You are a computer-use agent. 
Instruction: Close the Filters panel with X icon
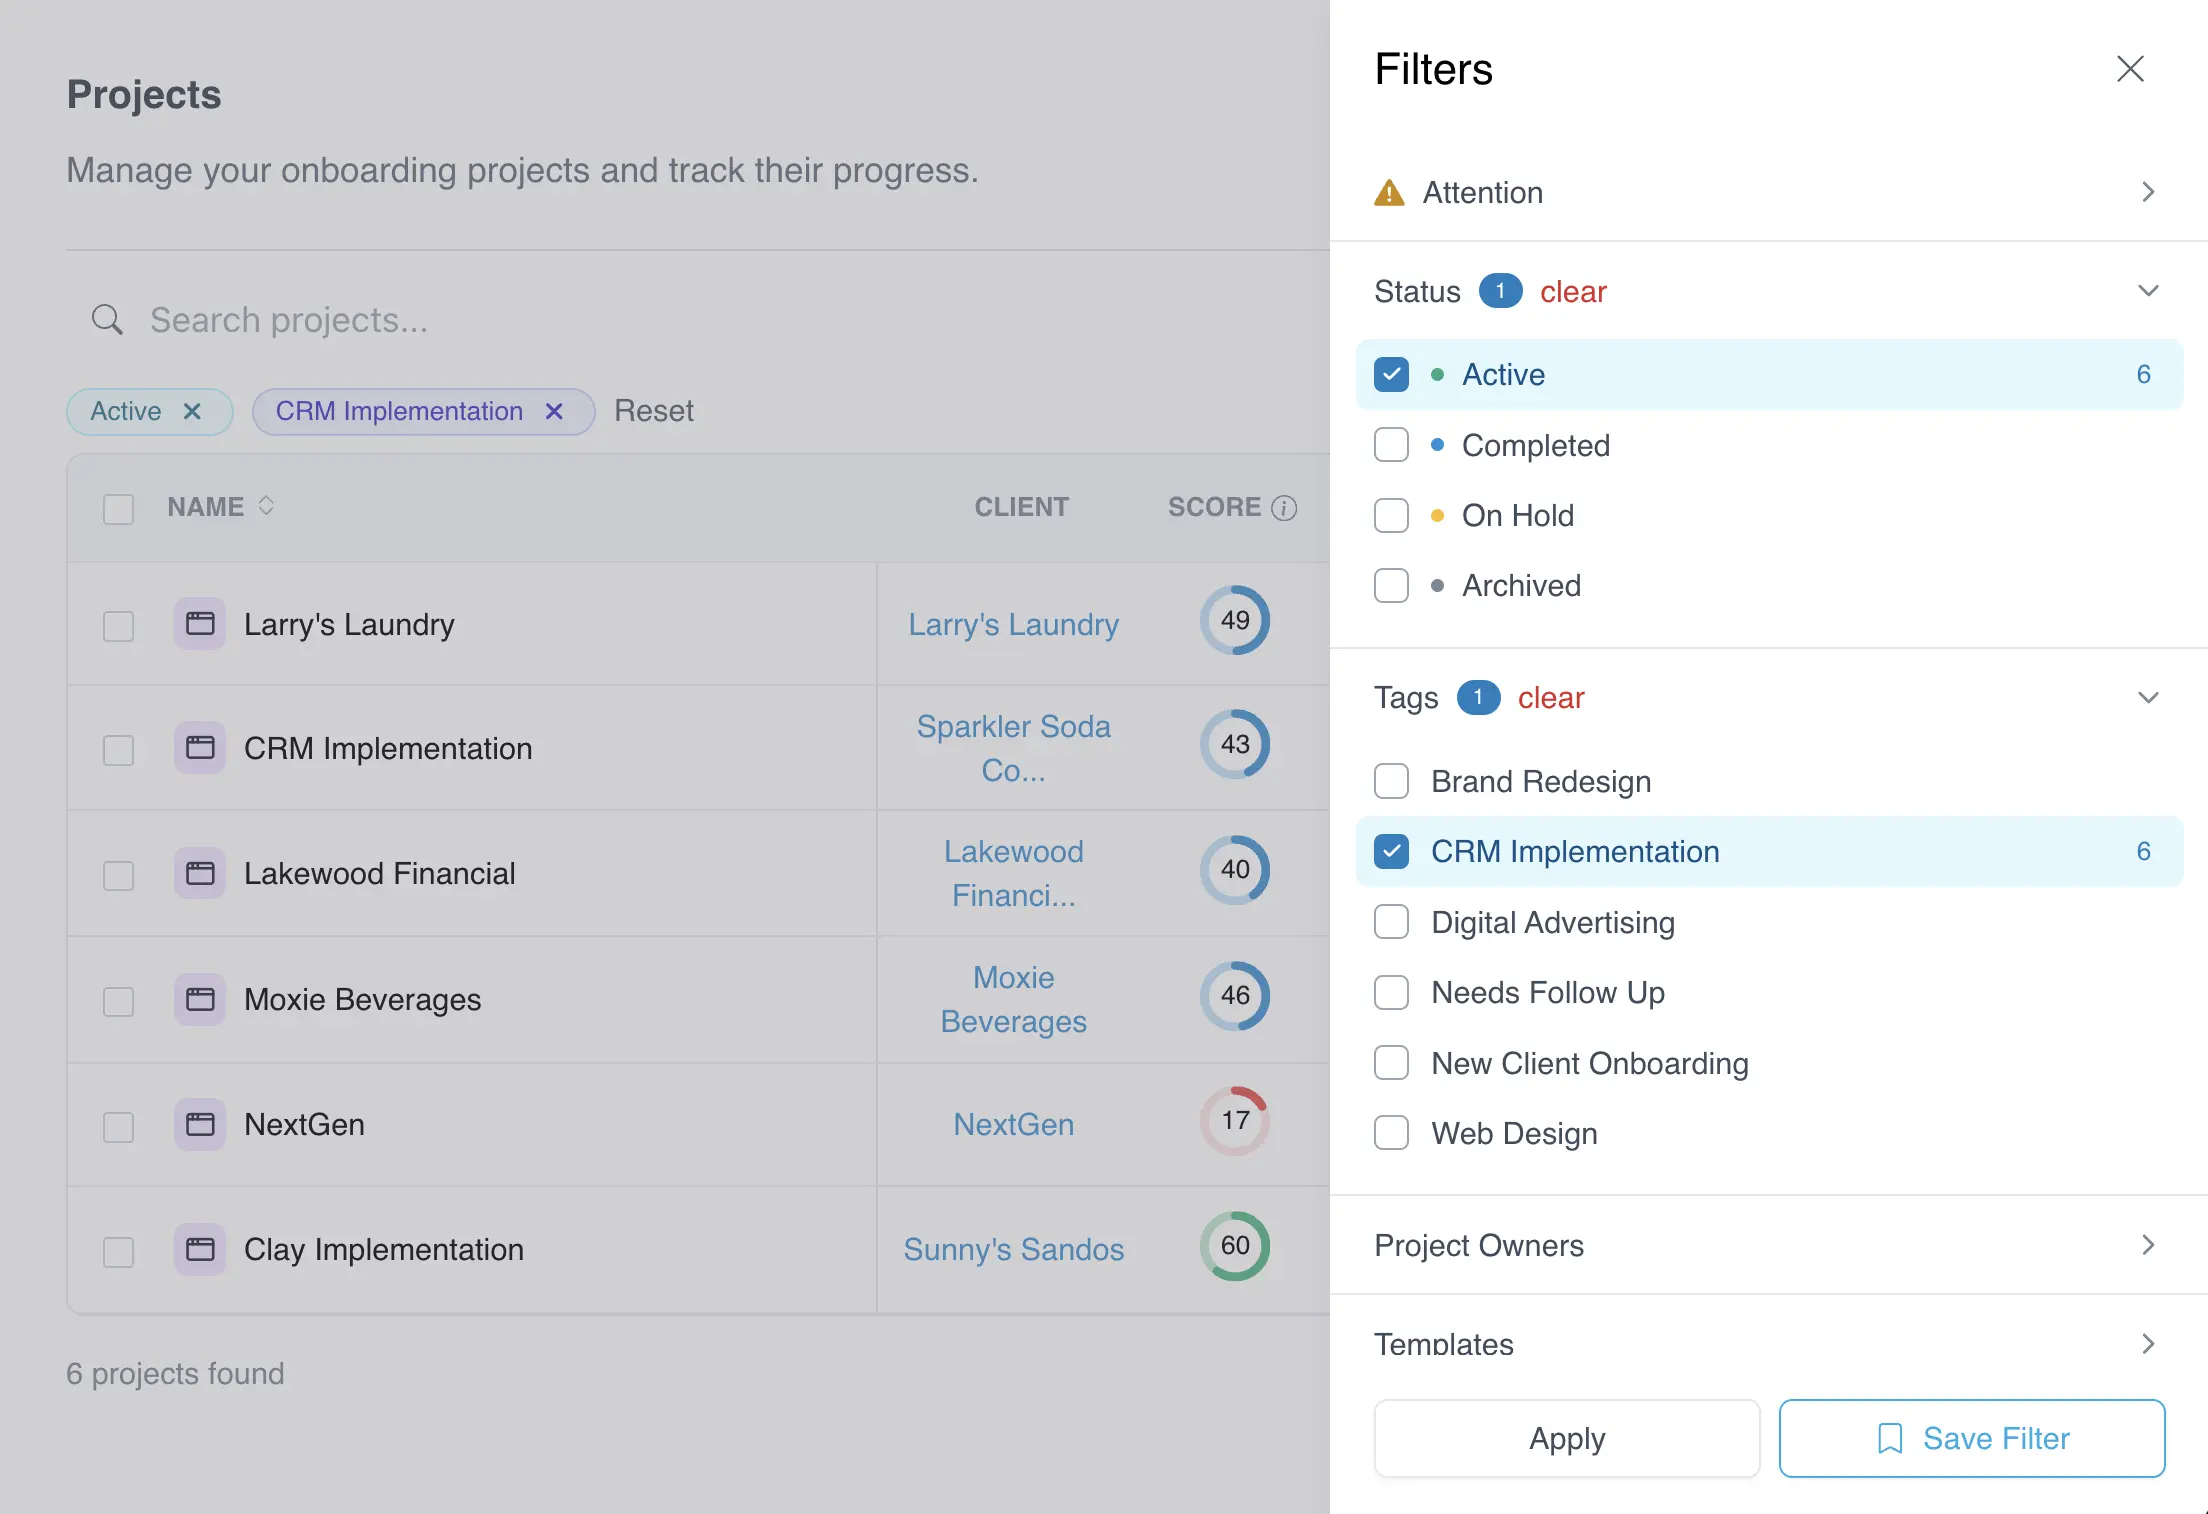pos(2130,69)
